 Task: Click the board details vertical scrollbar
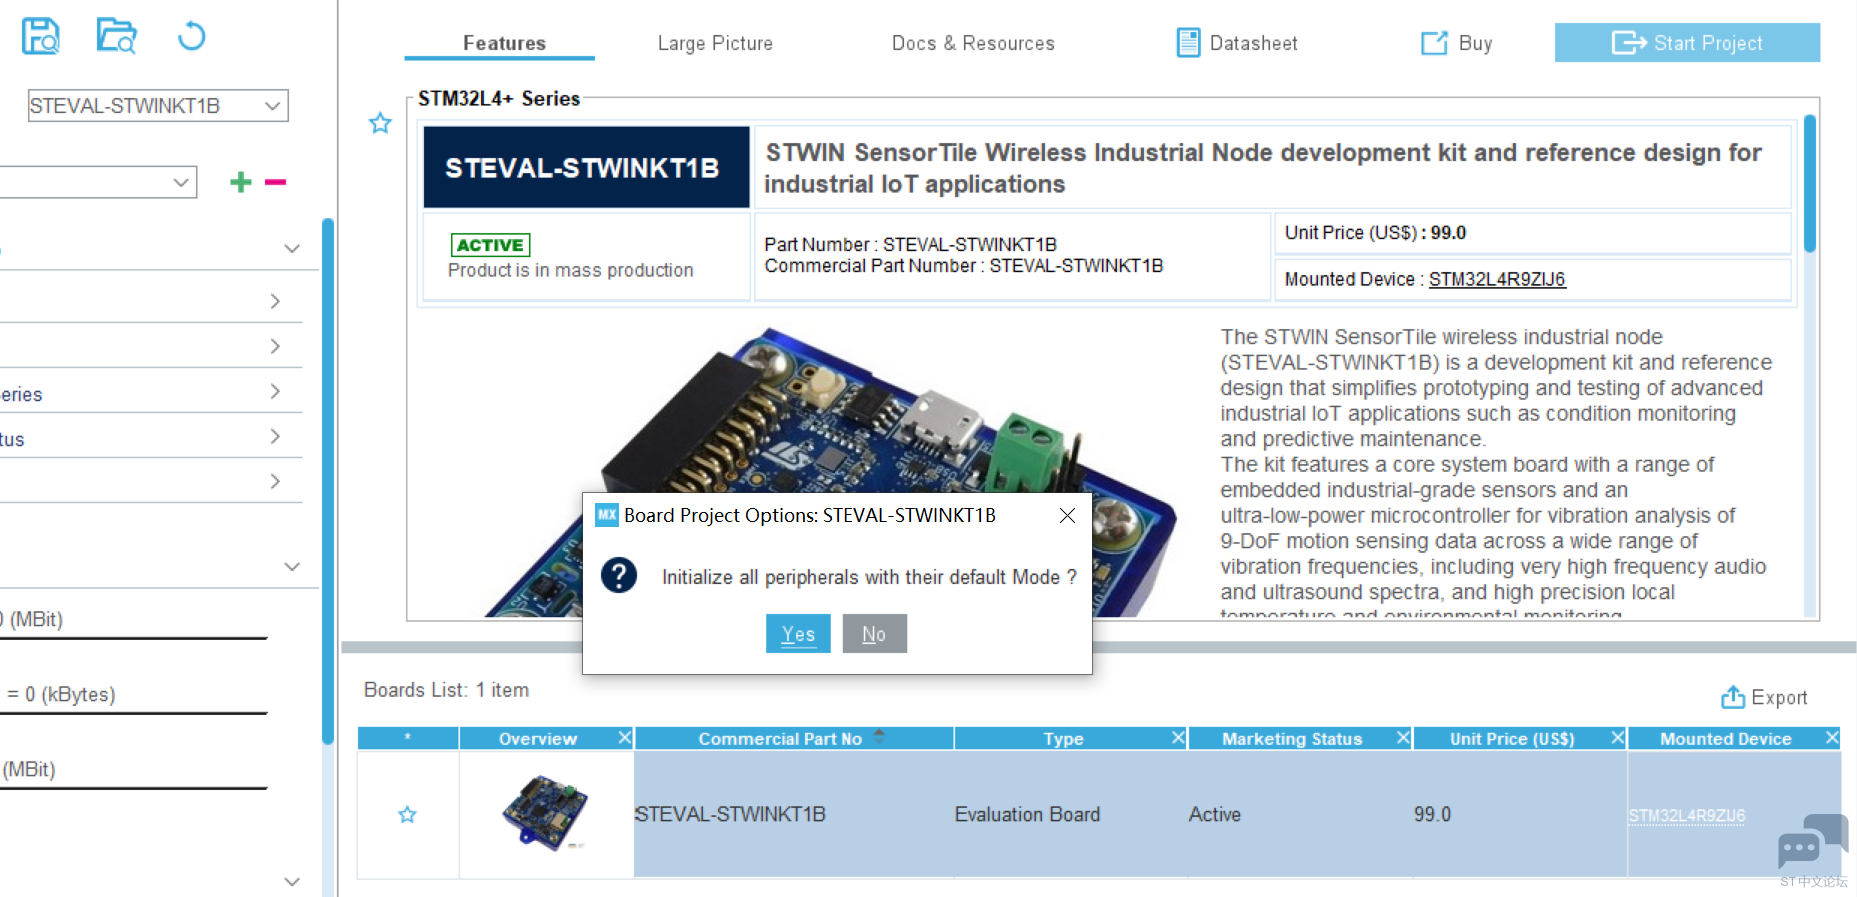click(1809, 183)
